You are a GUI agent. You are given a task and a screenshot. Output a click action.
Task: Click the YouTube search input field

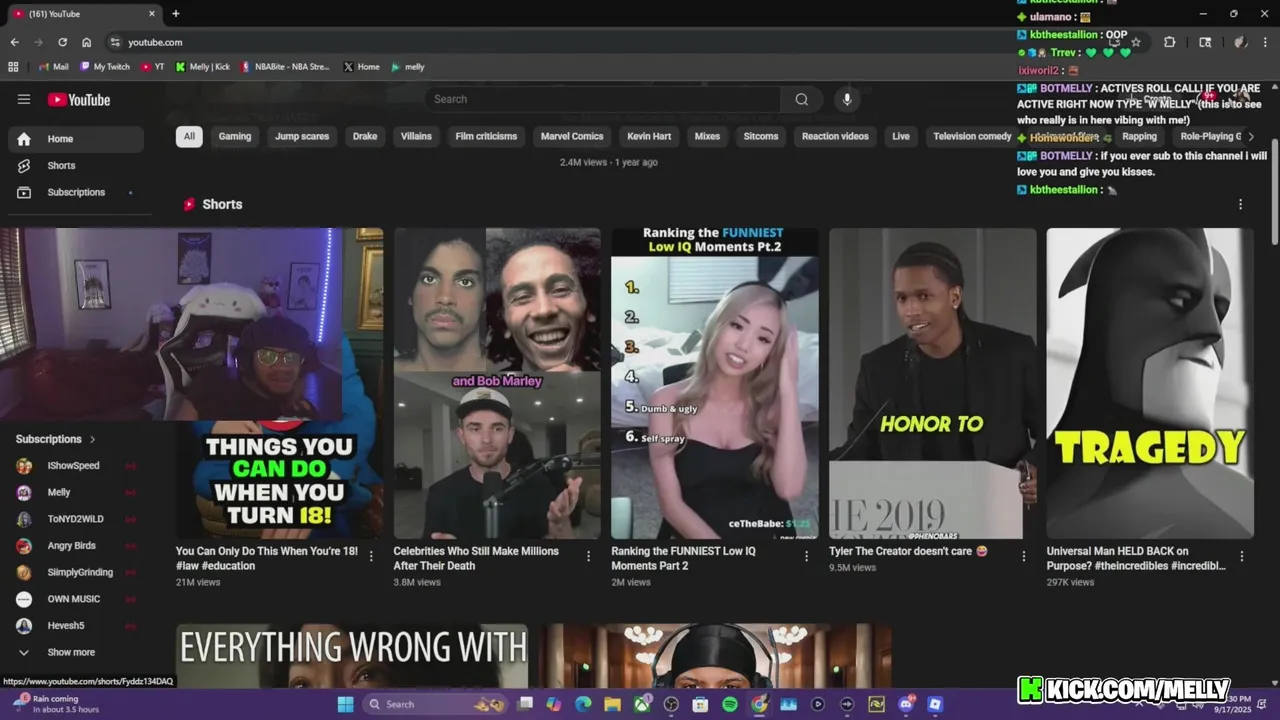(603, 99)
